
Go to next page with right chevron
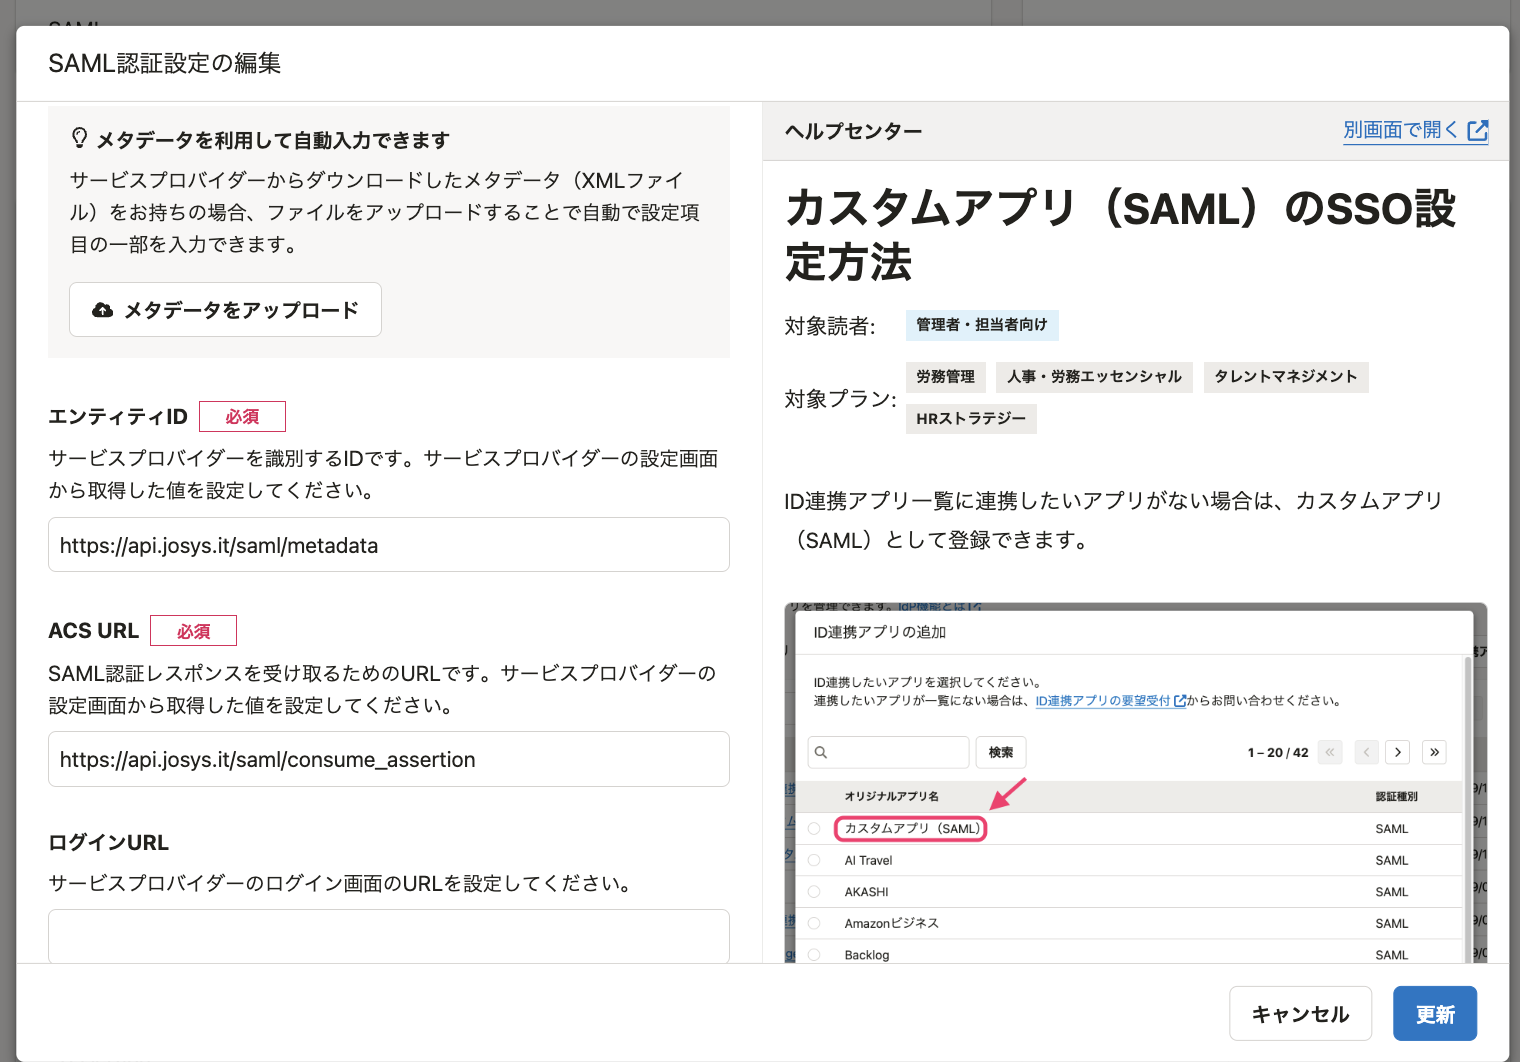click(1398, 752)
